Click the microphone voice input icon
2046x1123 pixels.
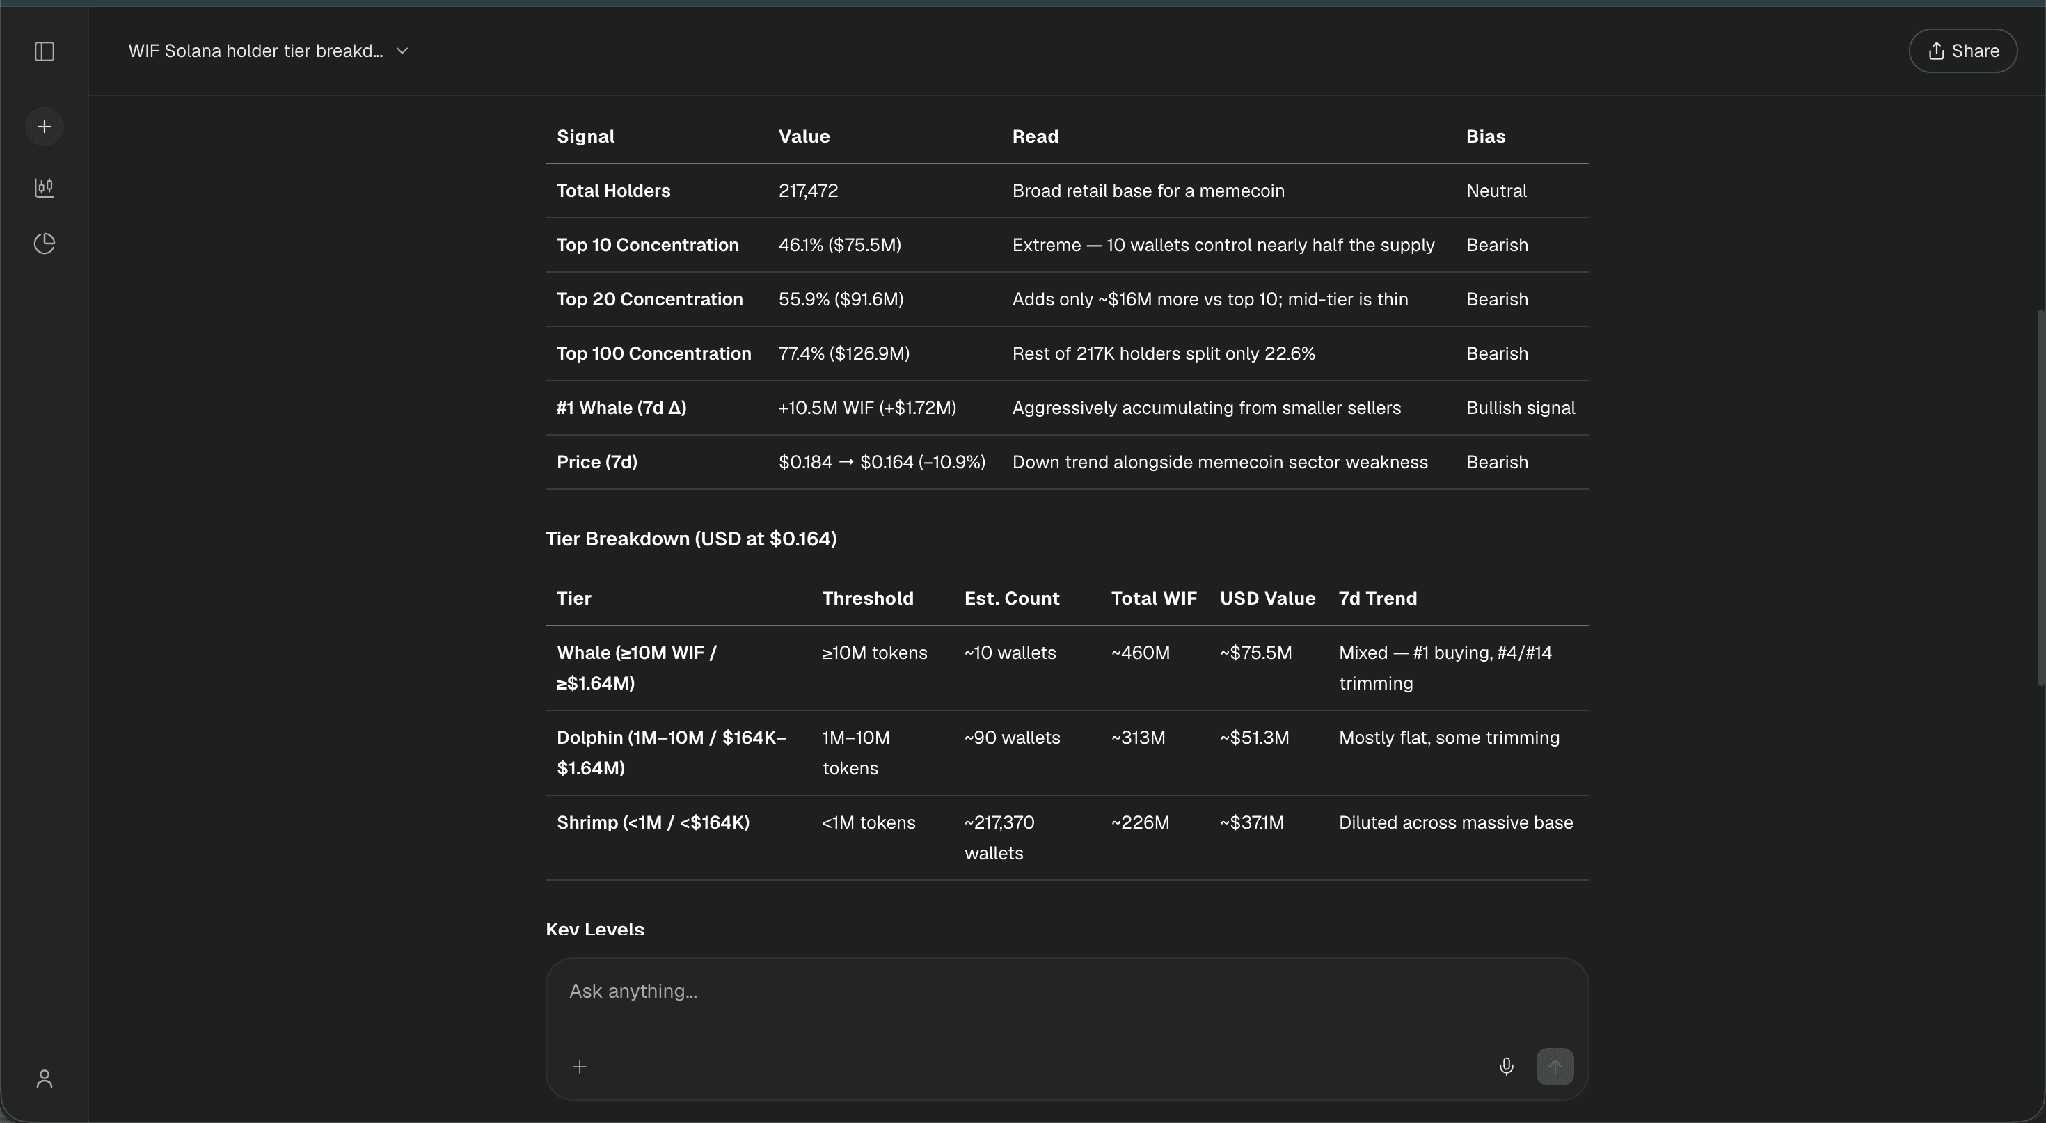pyautogui.click(x=1506, y=1067)
